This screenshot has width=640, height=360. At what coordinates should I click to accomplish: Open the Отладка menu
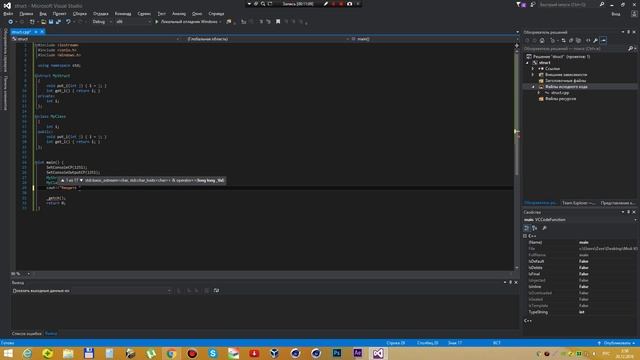[x=100, y=13]
